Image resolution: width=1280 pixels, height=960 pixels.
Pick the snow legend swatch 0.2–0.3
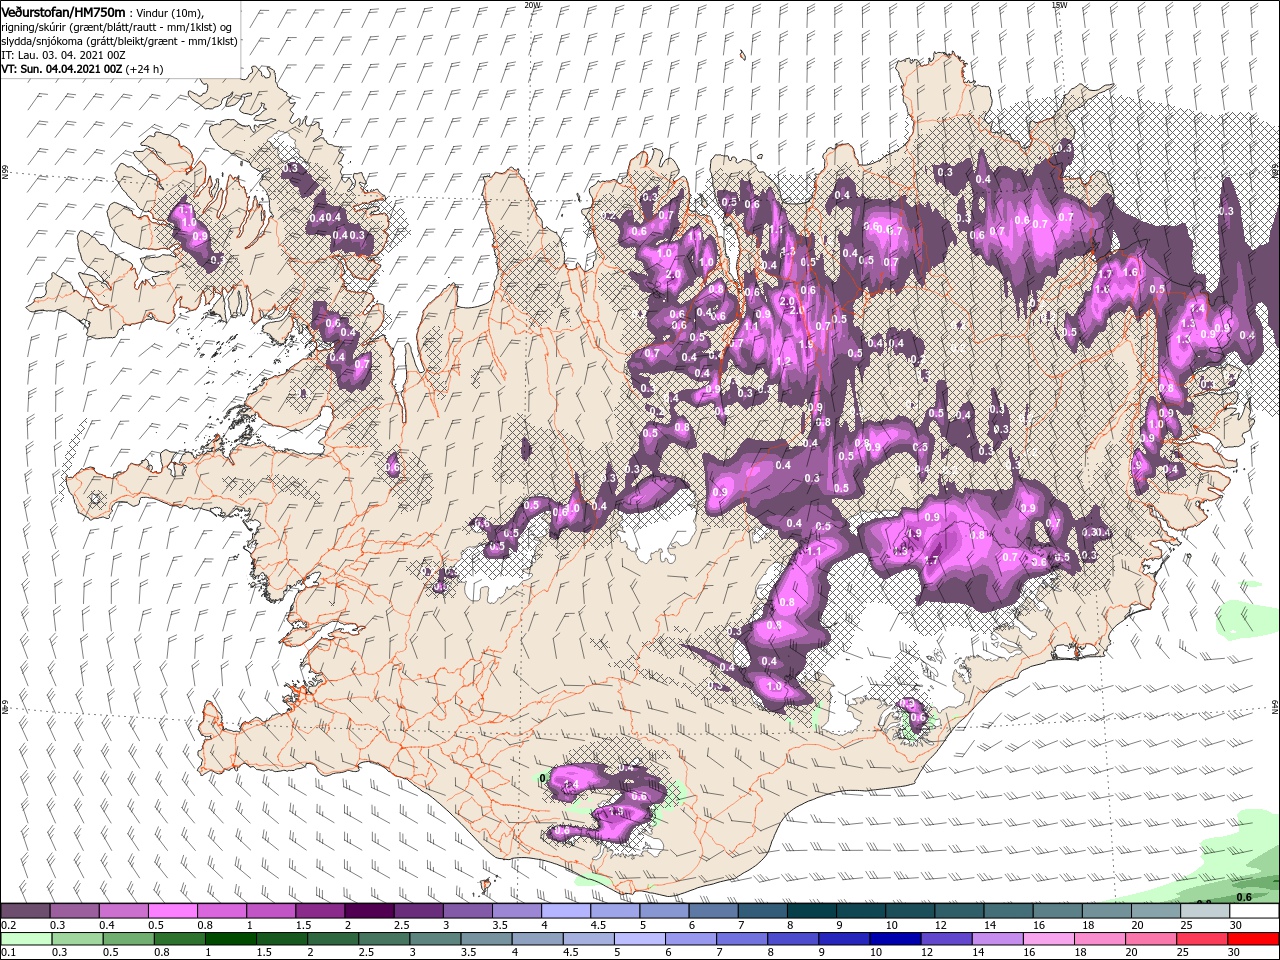25,911
